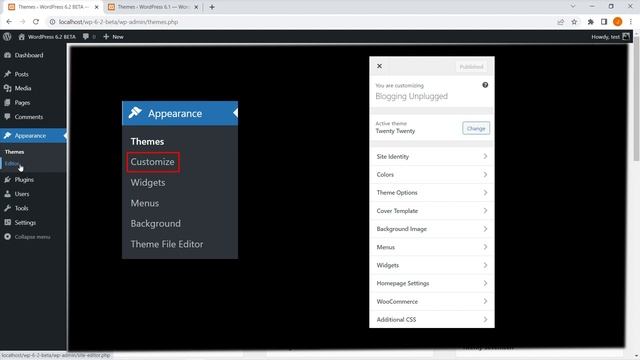Click Editor submenu under Appearance sidebar

(x=12, y=164)
